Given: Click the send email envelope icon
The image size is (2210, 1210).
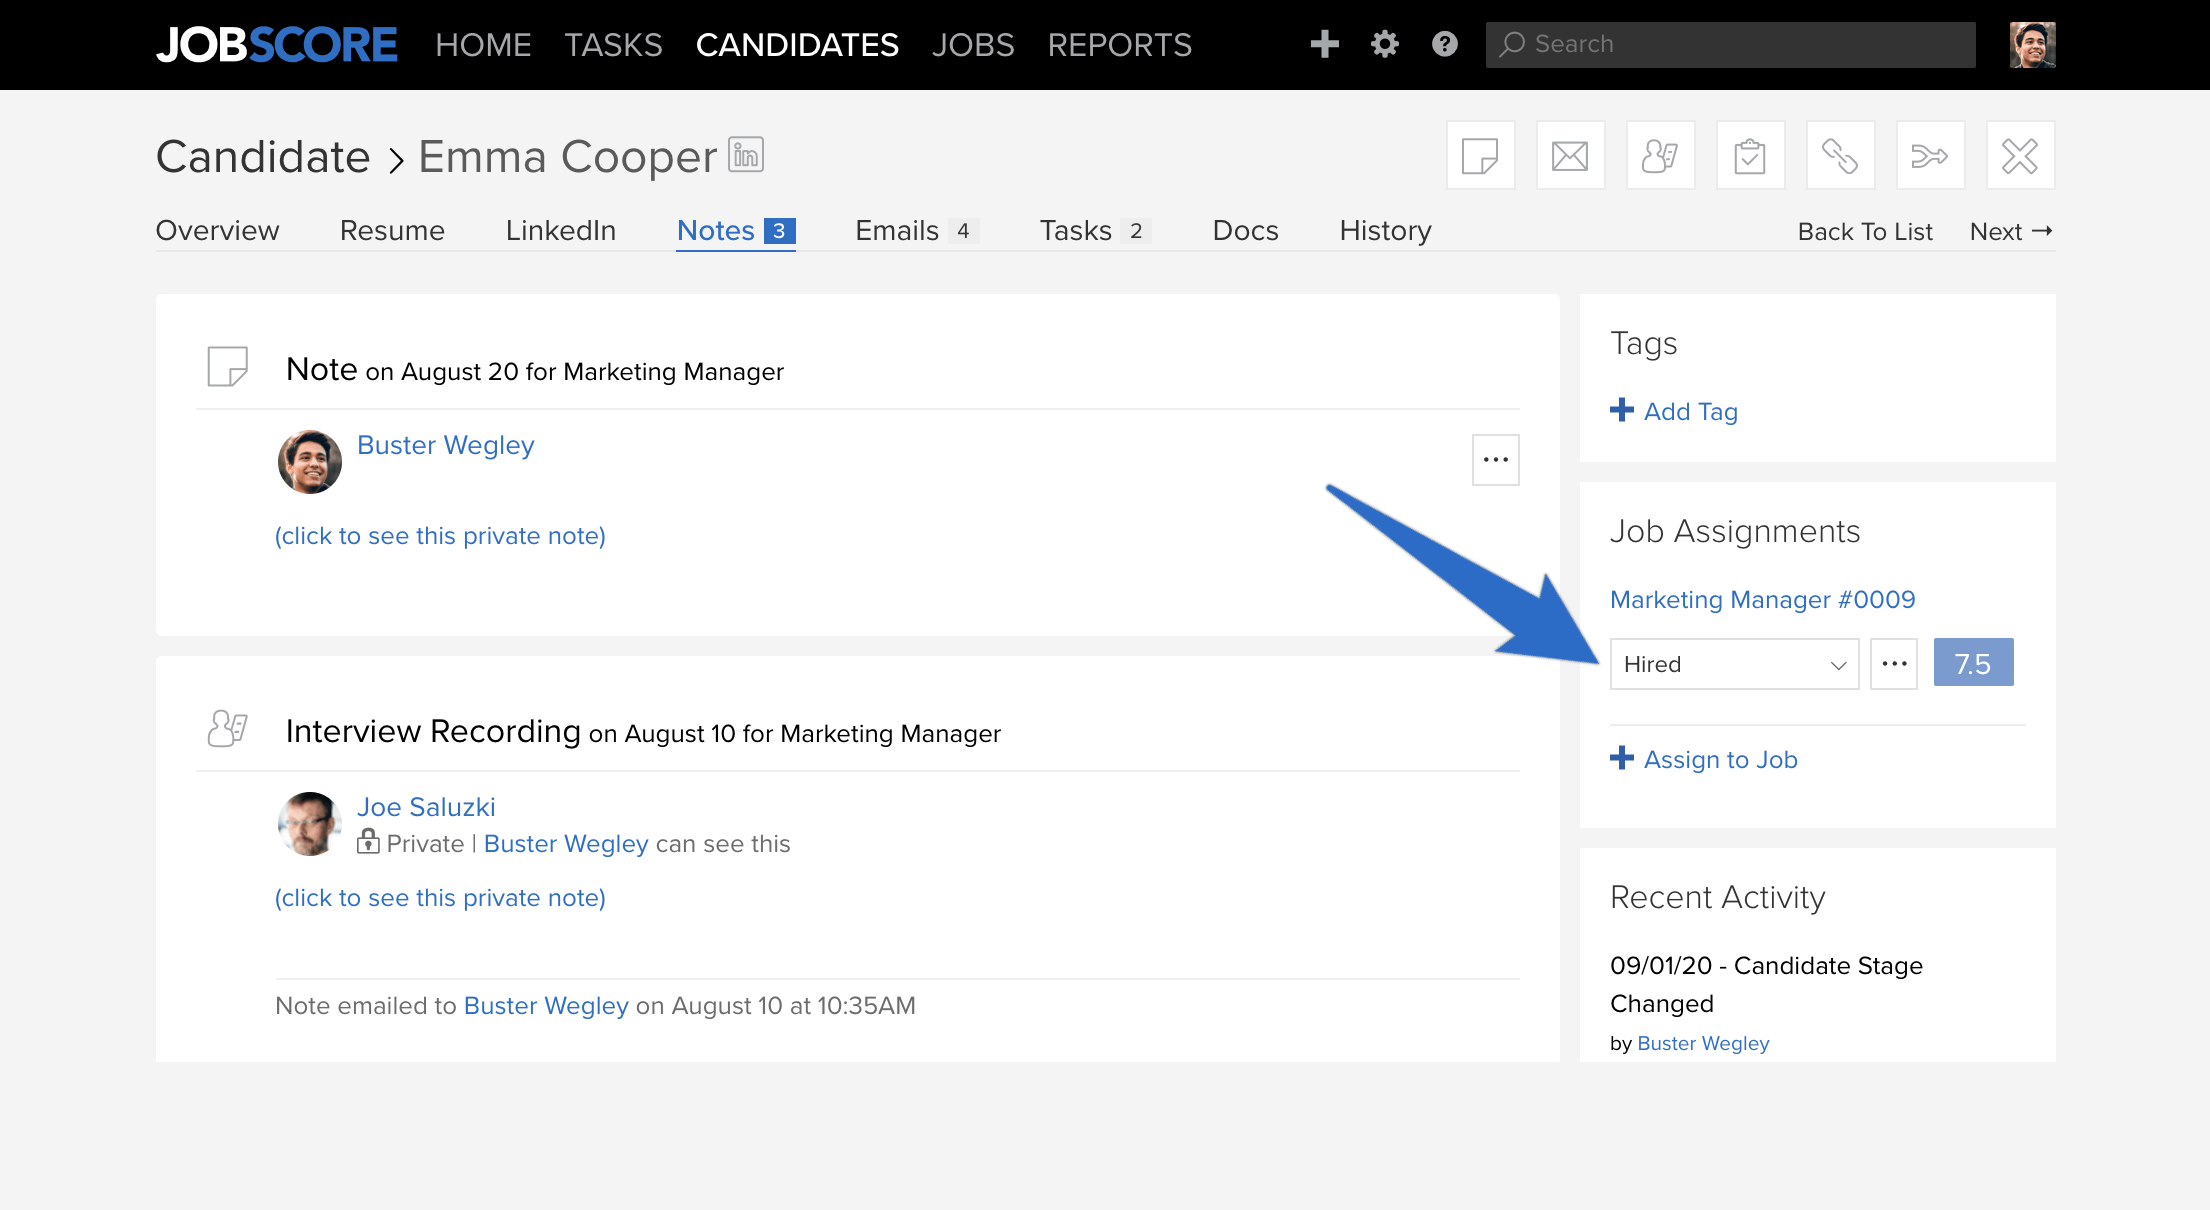Looking at the screenshot, I should [x=1570, y=156].
